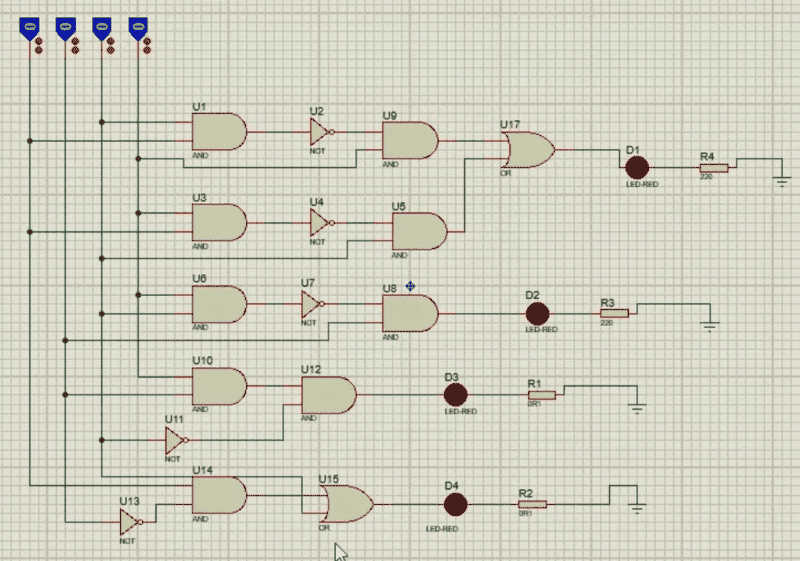Select the U1 AND gate

[x=217, y=132]
